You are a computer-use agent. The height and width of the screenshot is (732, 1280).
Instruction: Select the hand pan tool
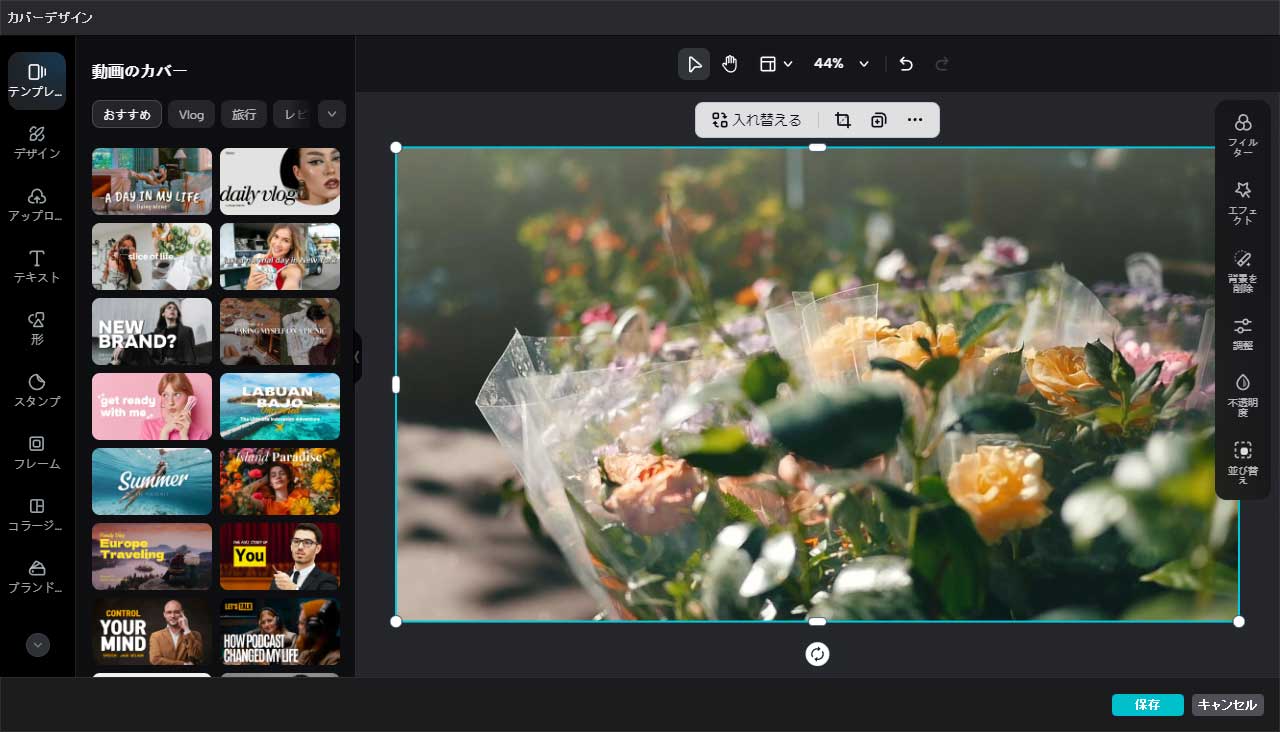pos(730,64)
